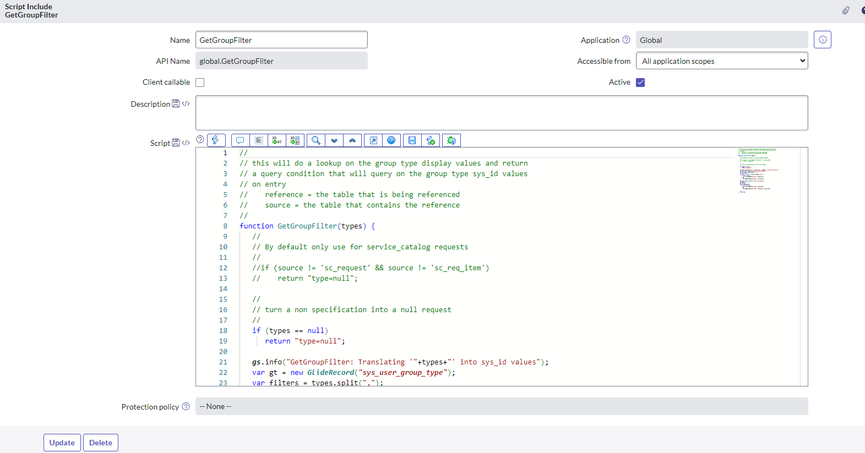This screenshot has width=865, height=453.
Task: Click the help icon beside Script toolbar
Action: 200,140
